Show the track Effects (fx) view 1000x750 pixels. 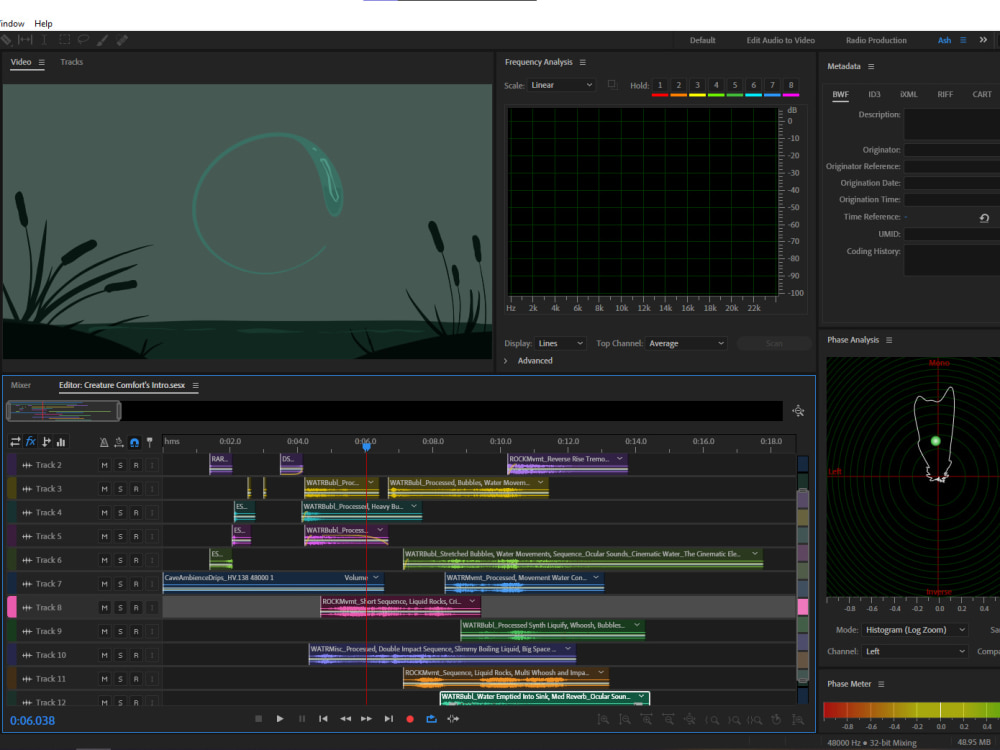[30, 441]
